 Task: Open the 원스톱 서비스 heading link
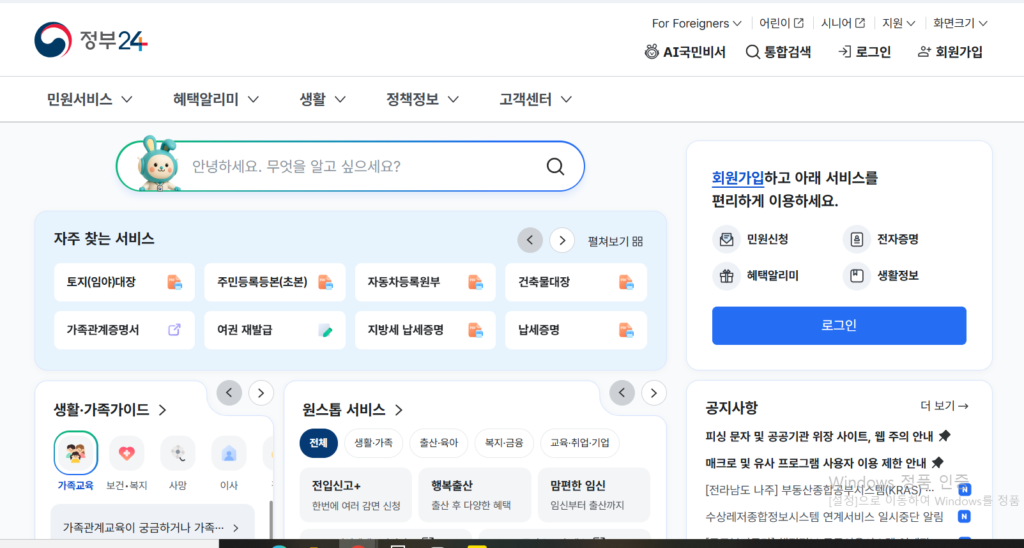click(x=353, y=410)
